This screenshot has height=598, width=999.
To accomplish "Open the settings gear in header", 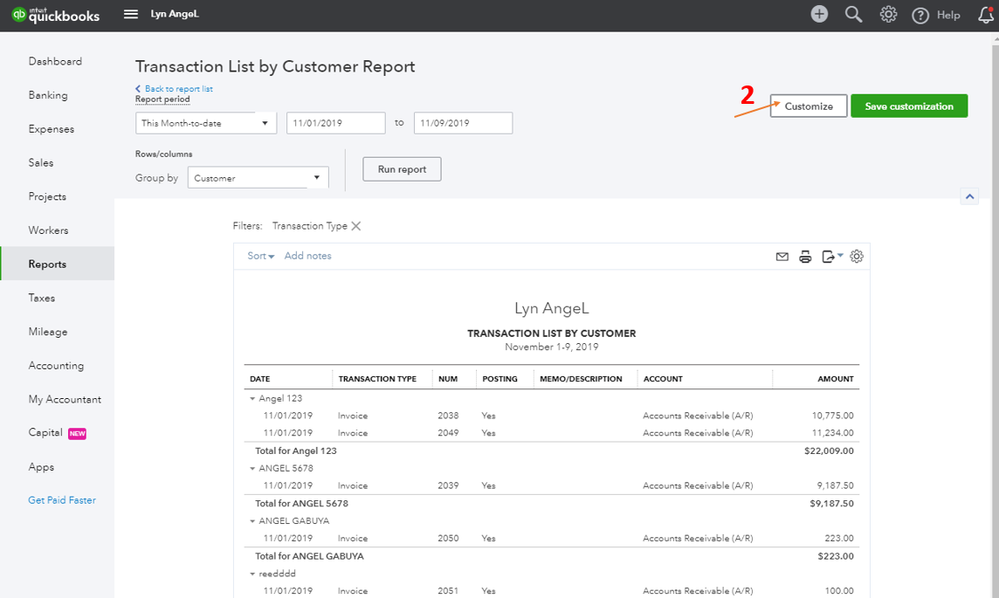I will click(x=888, y=14).
